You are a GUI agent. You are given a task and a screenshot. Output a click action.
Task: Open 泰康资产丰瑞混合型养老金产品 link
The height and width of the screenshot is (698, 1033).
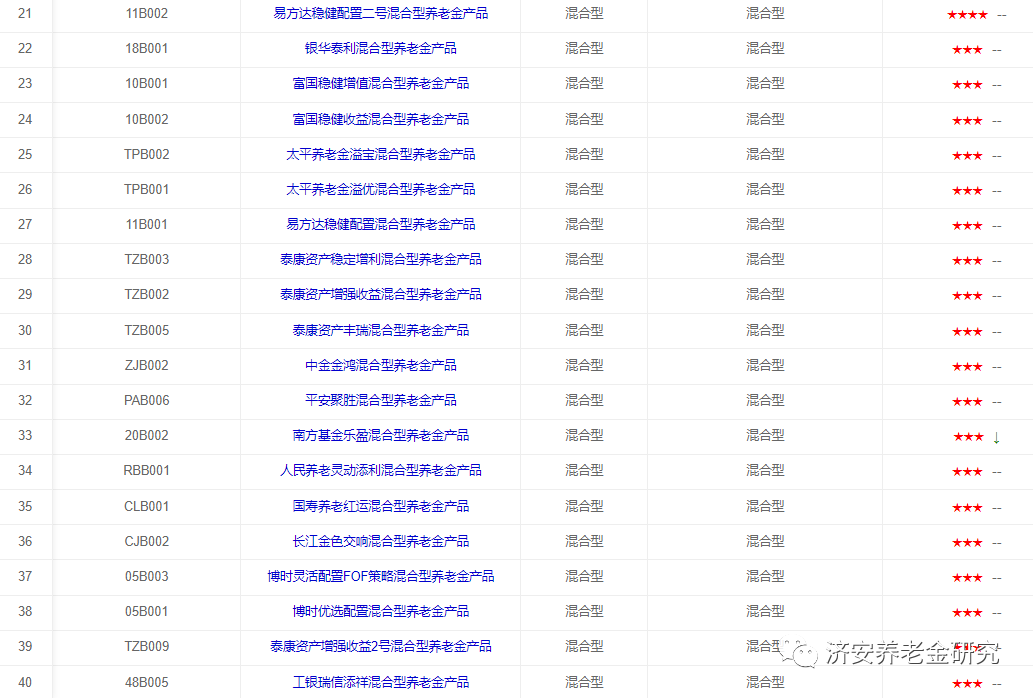pyautogui.click(x=380, y=330)
